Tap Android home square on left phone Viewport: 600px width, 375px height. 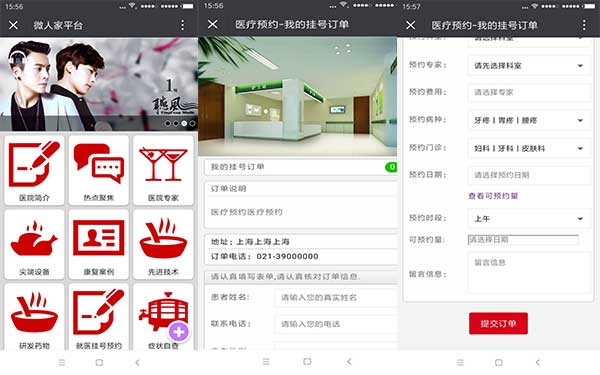click(99, 362)
